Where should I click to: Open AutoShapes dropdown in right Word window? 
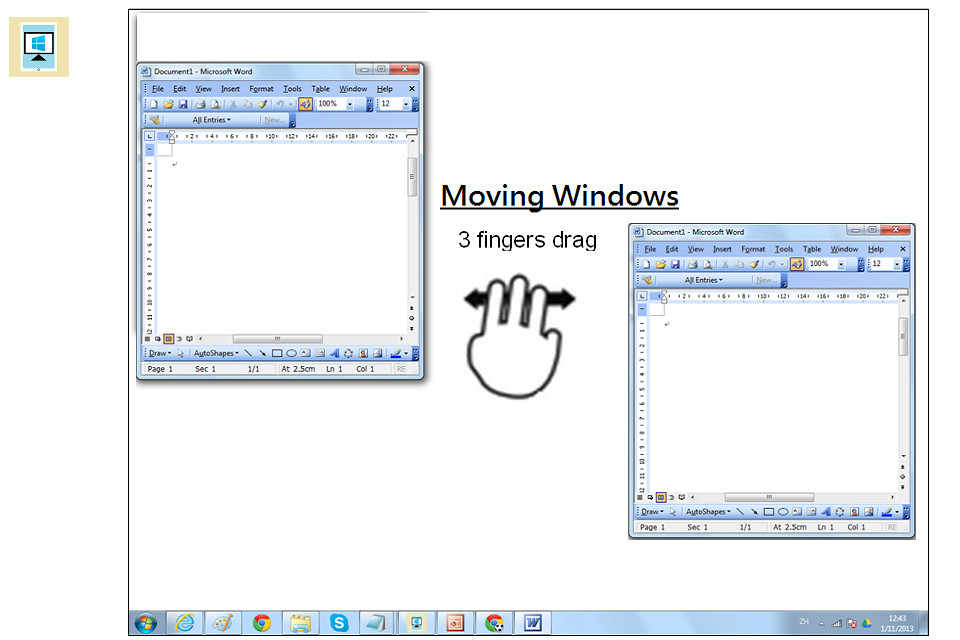click(x=708, y=512)
